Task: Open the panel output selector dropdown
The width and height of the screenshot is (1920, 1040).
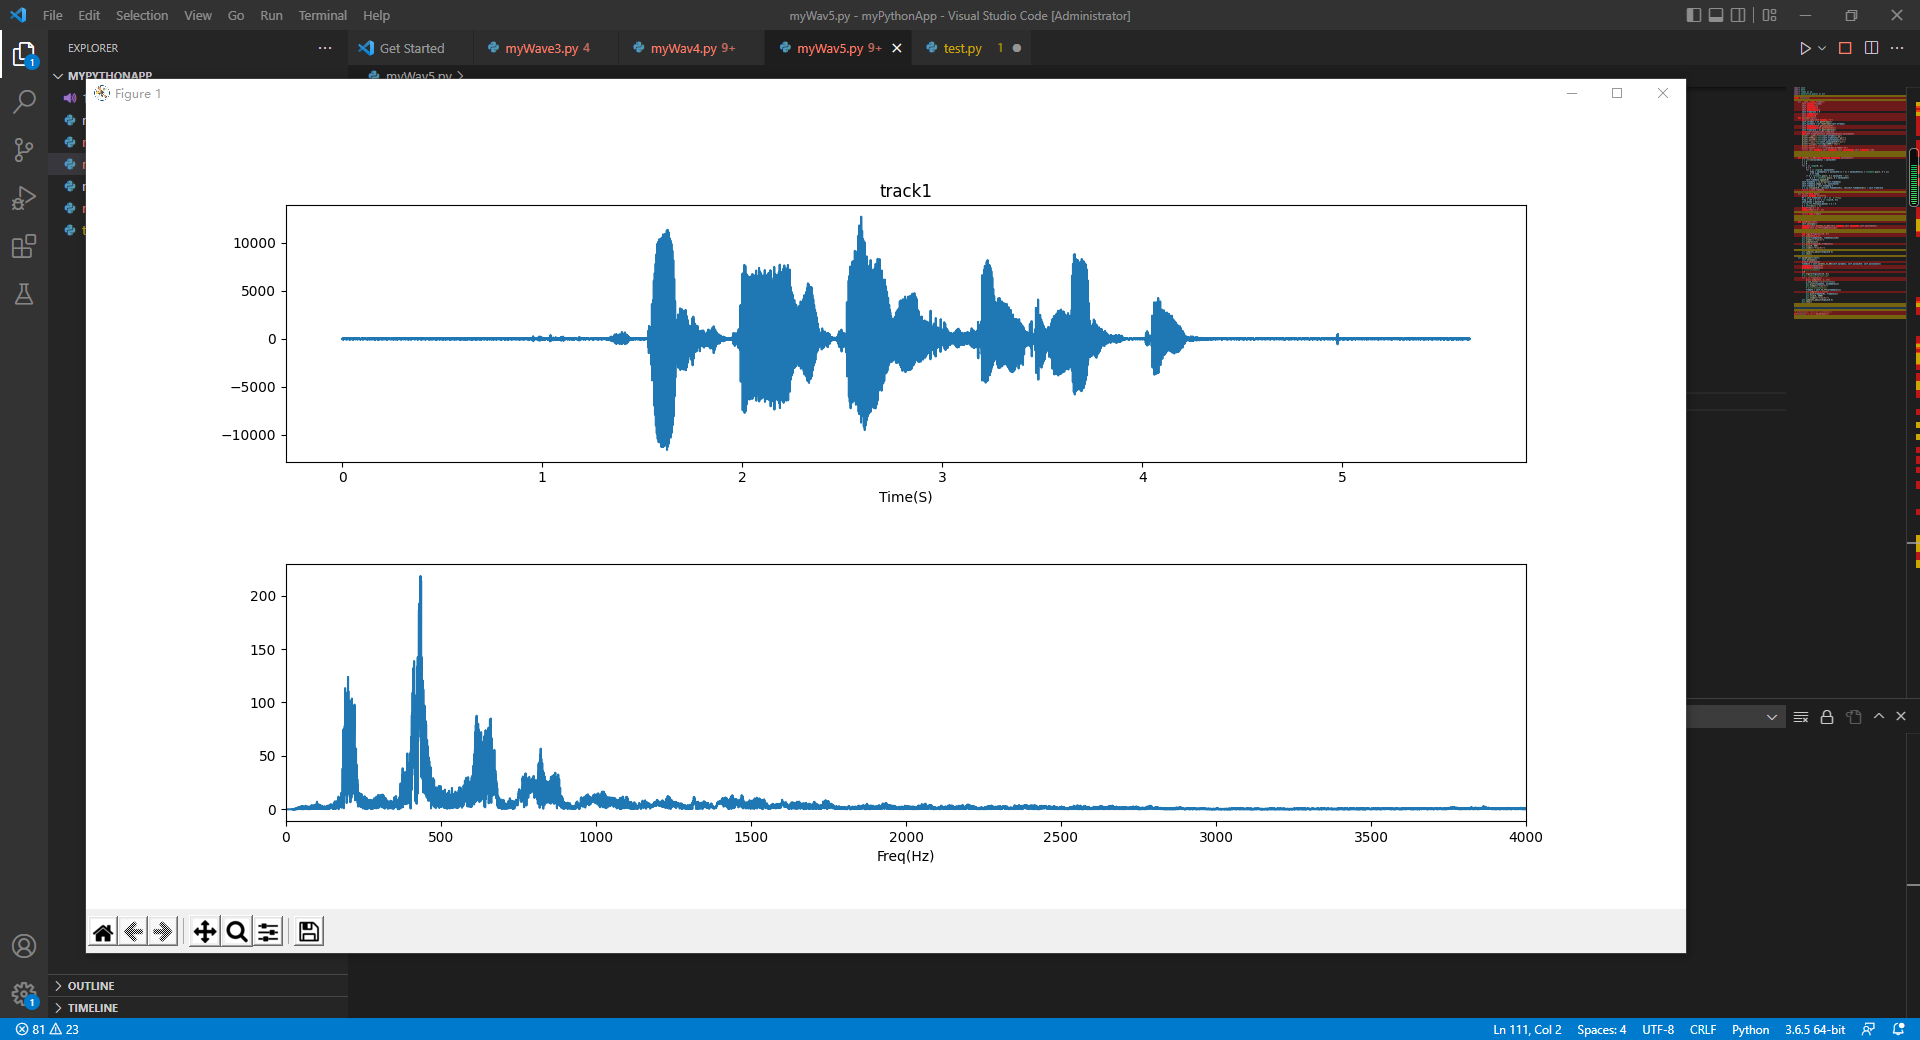Action: pos(1736,717)
